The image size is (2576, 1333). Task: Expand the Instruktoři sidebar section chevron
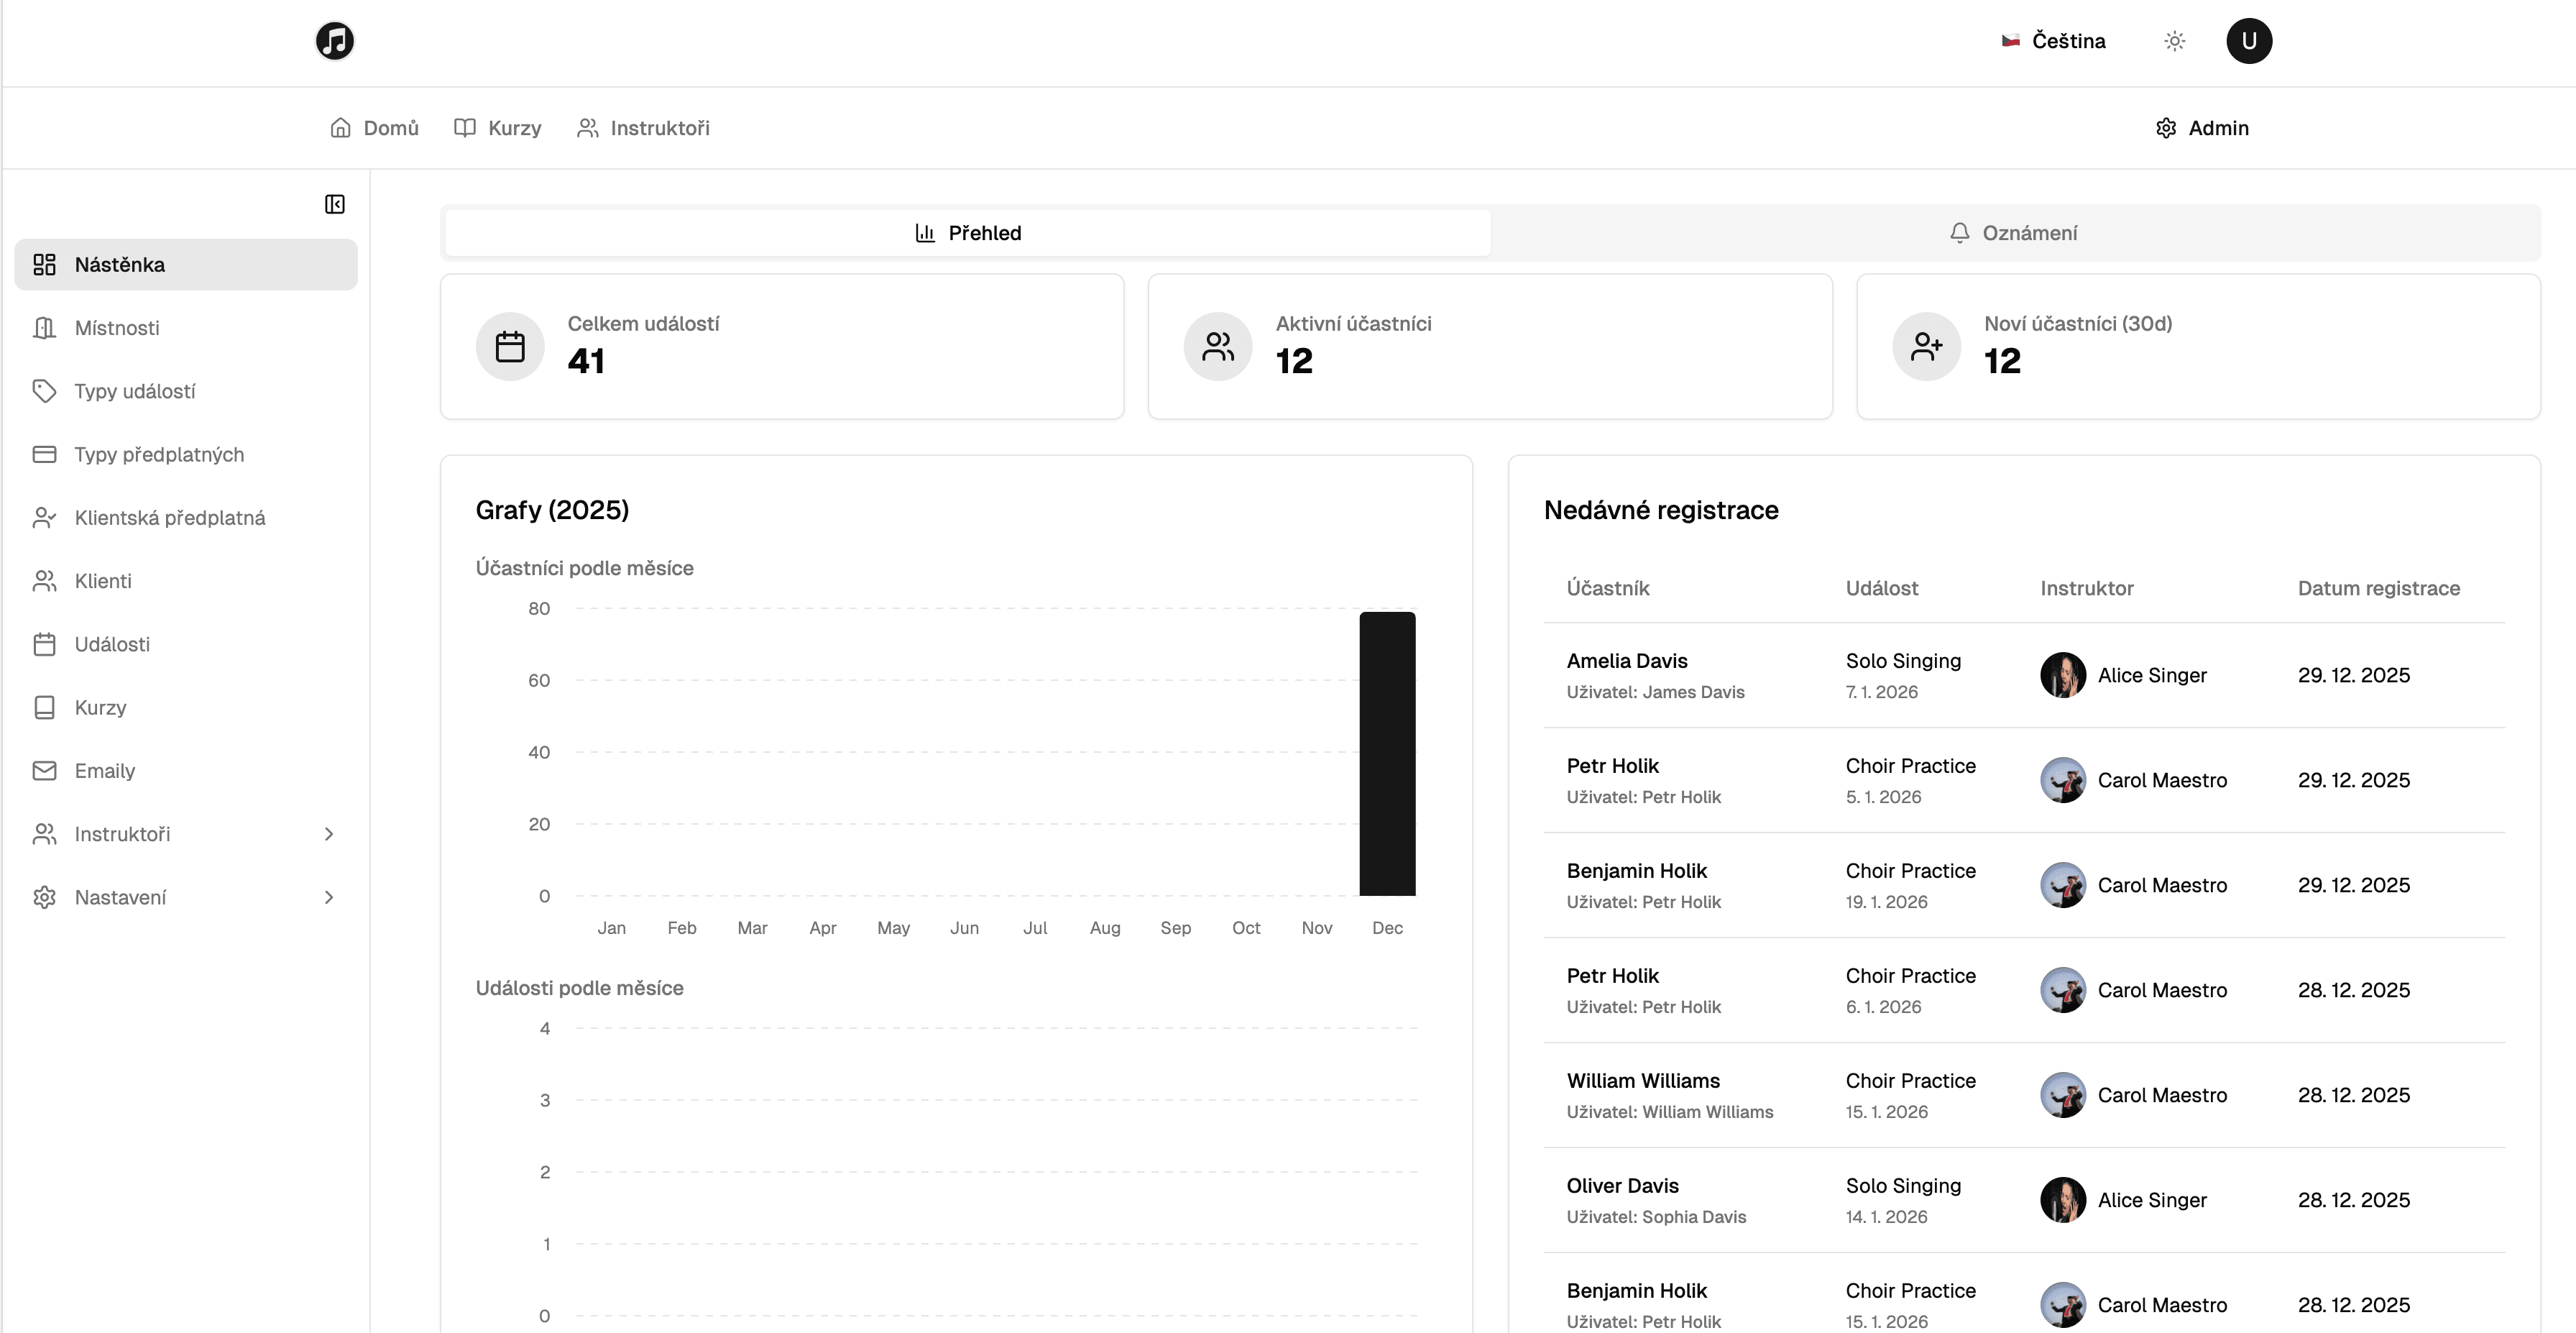point(329,834)
